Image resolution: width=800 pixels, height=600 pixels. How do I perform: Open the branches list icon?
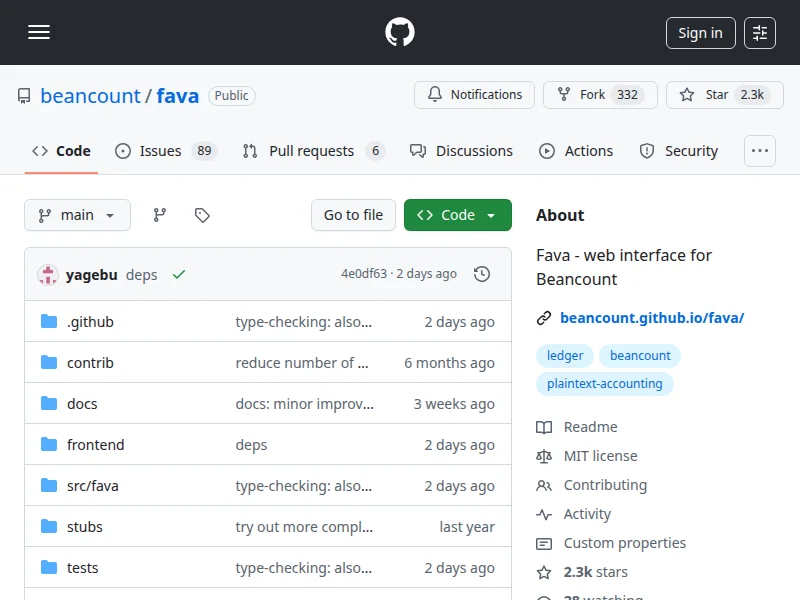click(159, 215)
